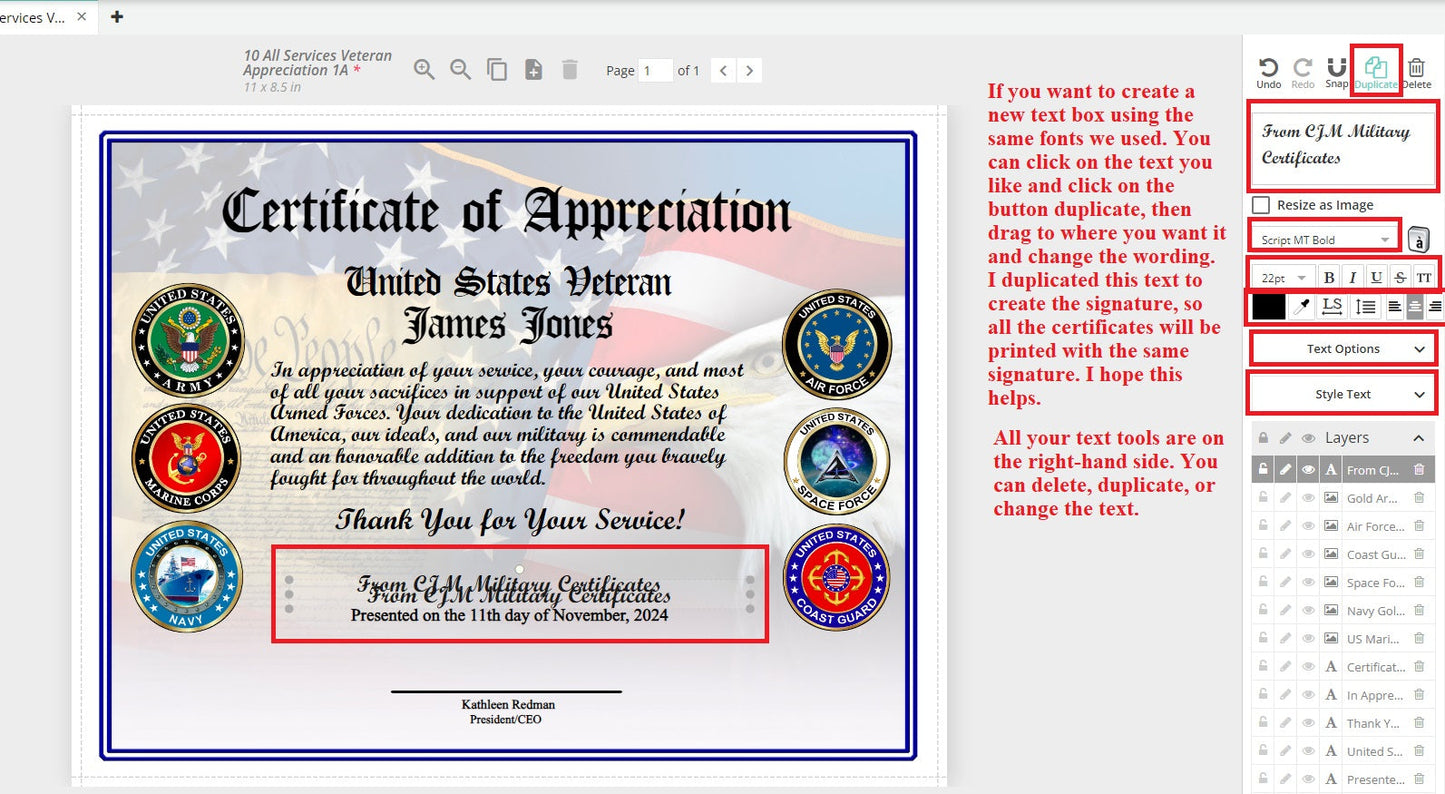Image resolution: width=1445 pixels, height=794 pixels.
Task: Align text center
Action: (1415, 307)
